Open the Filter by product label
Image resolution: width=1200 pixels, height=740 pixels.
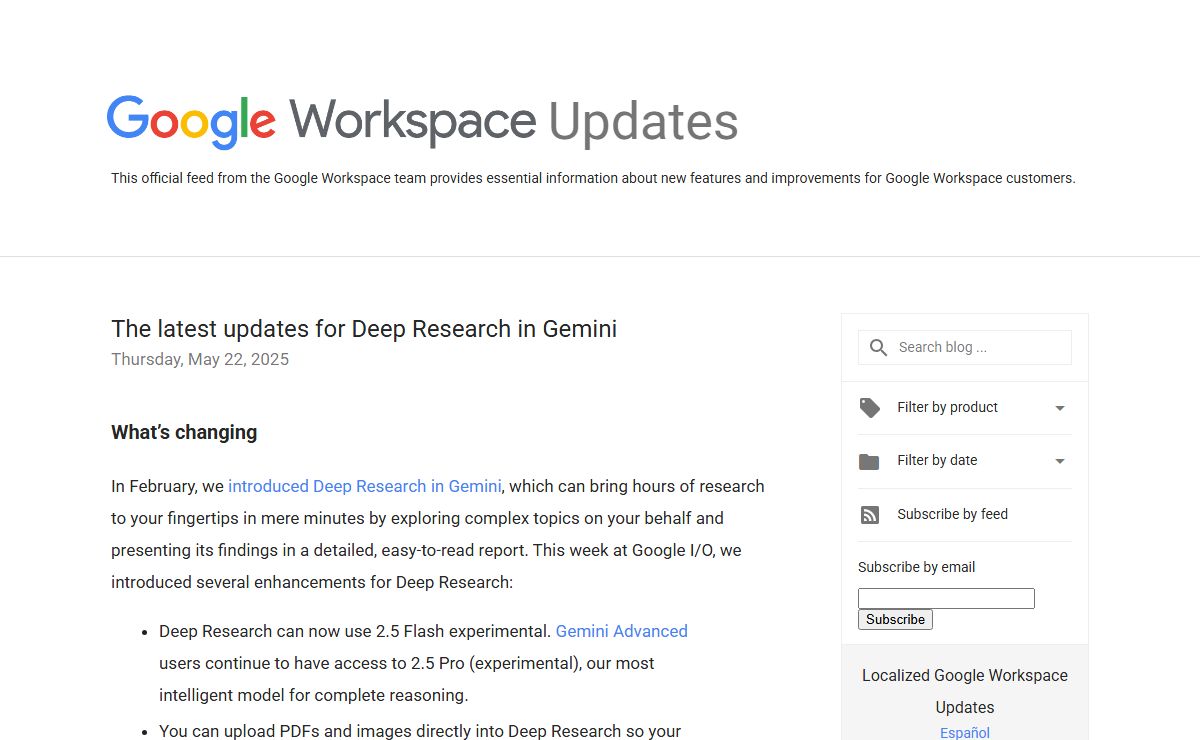(947, 407)
